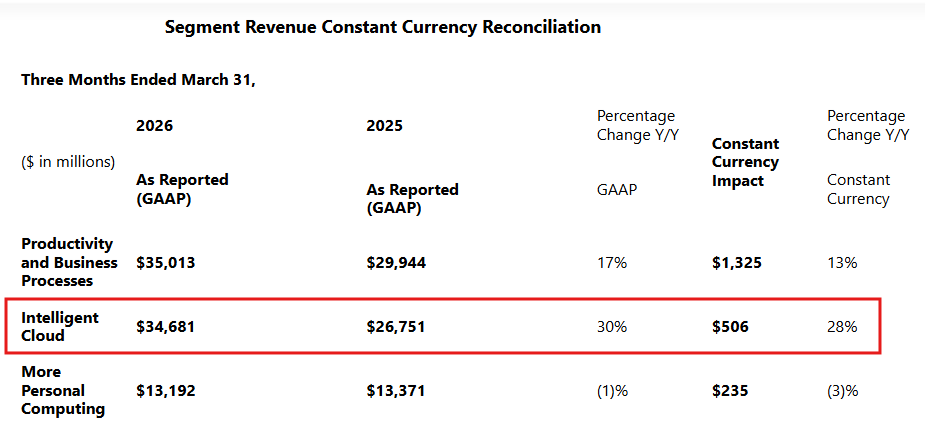Screen dimensions: 926x433
Task: Select the More Personal Computing row label
Action: point(63,390)
